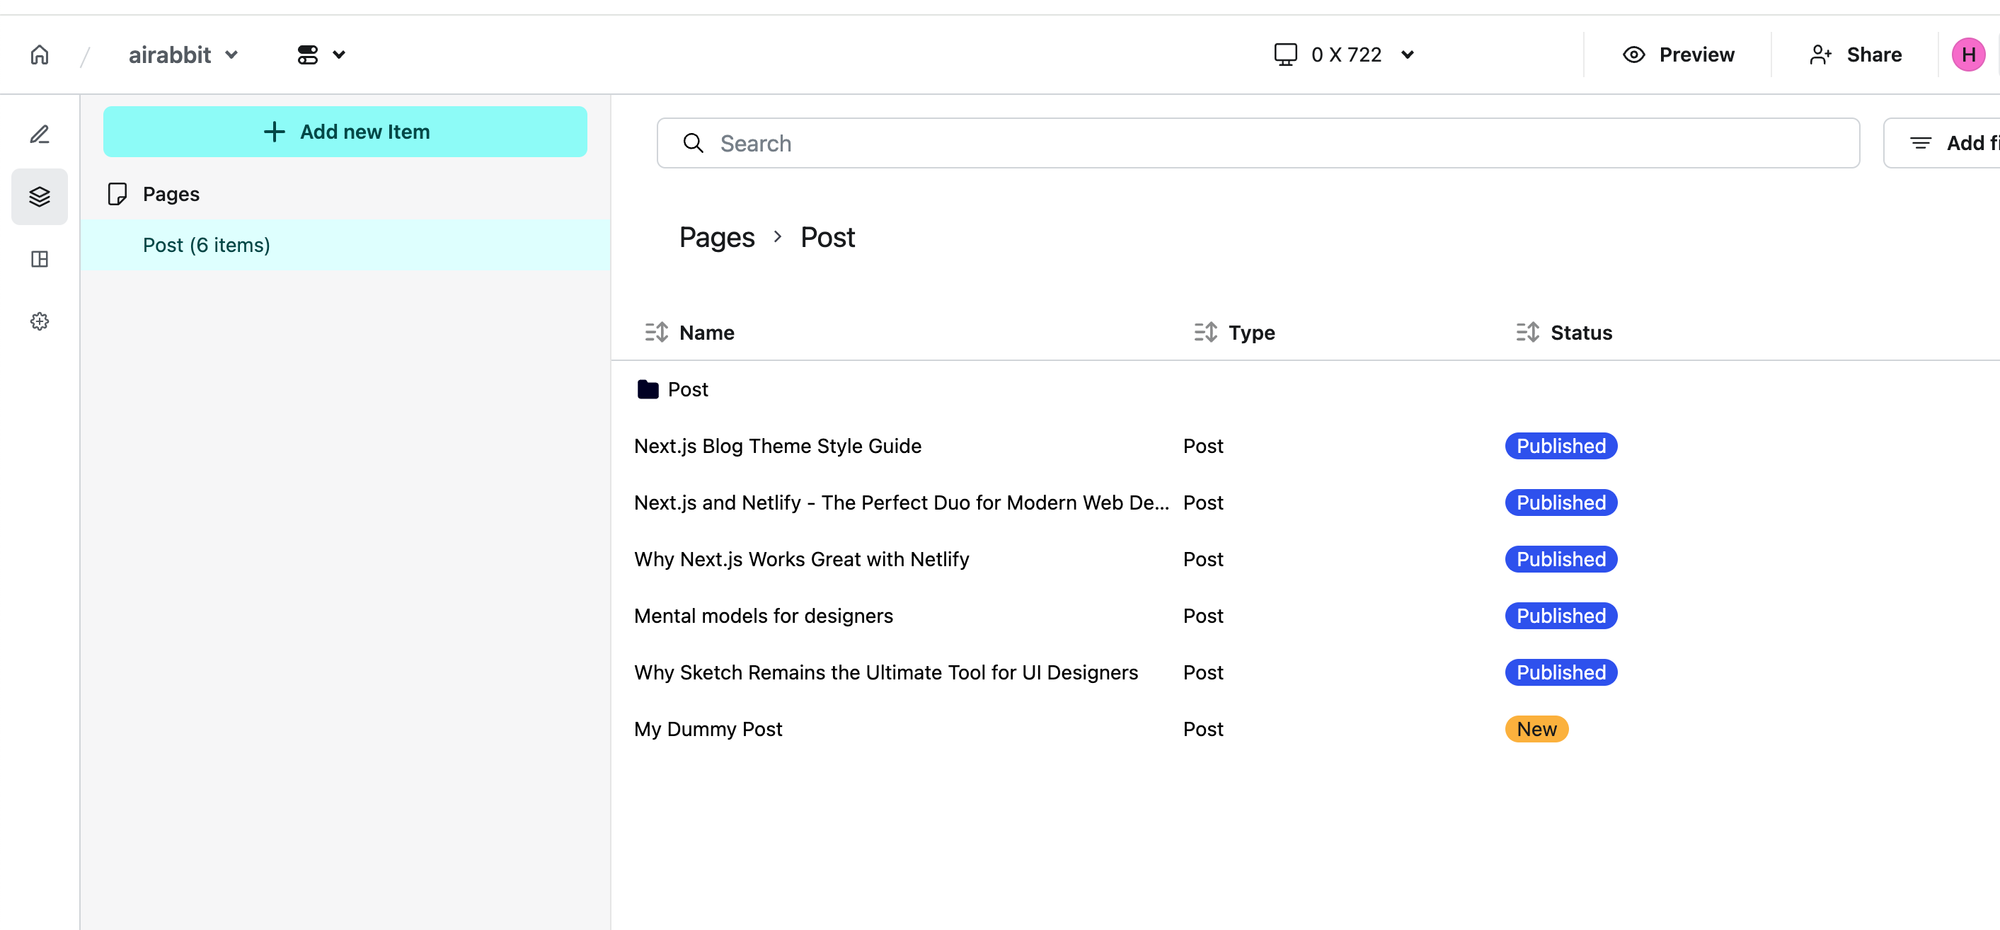Viewport: 2000px width, 930px height.
Task: Click the Add filter button
Action: click(x=1942, y=143)
